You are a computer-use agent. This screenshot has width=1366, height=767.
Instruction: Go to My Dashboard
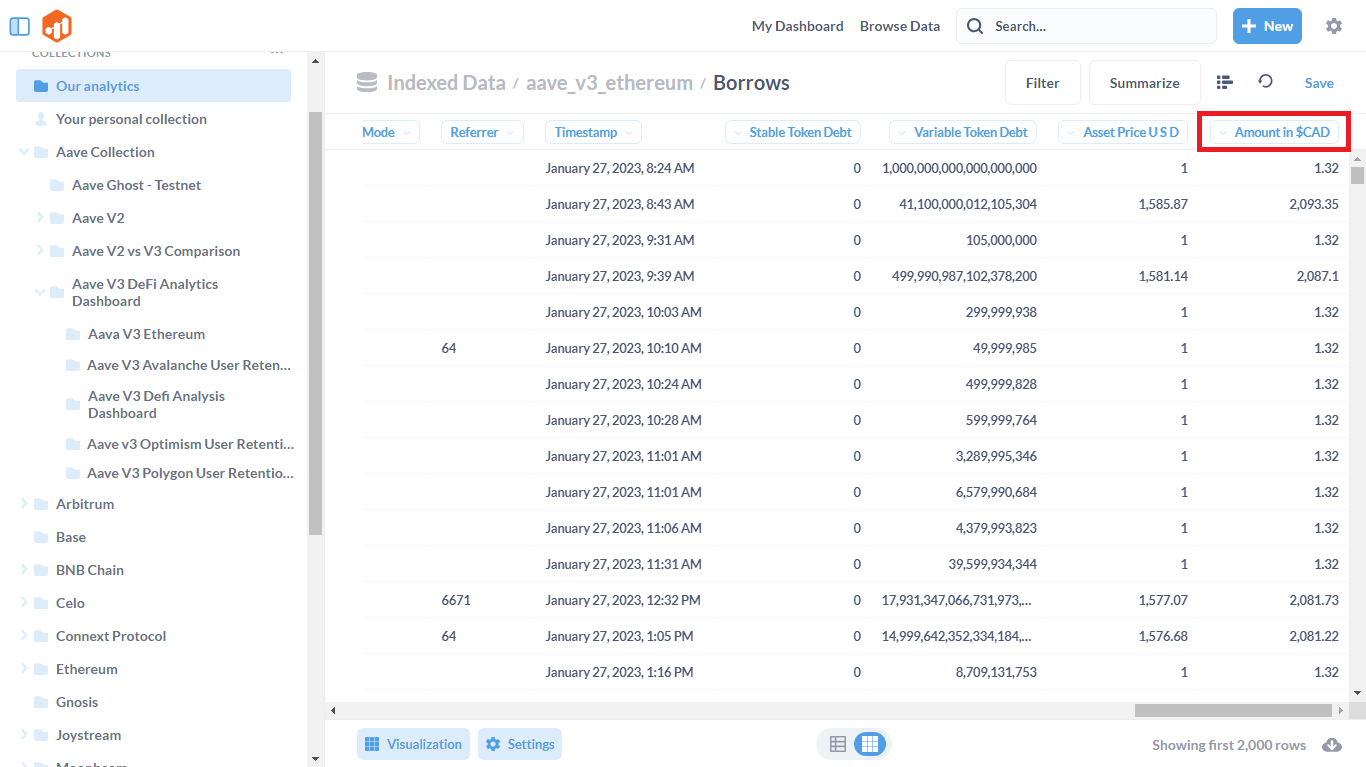(797, 26)
